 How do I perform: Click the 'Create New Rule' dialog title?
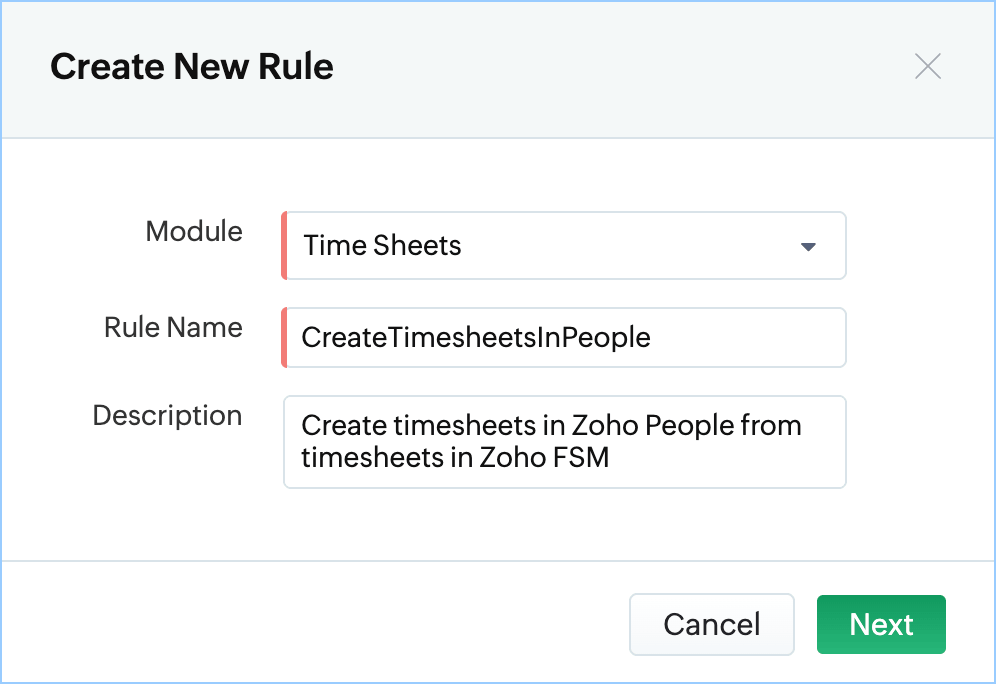192,67
